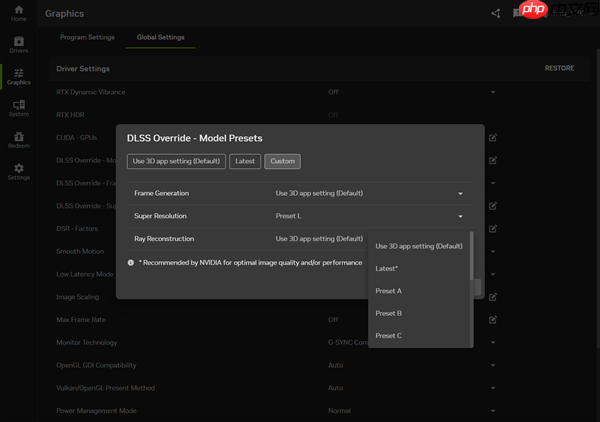Click the dropdown list scrollbar
The width and height of the screenshot is (600, 422).
[x=471, y=260]
